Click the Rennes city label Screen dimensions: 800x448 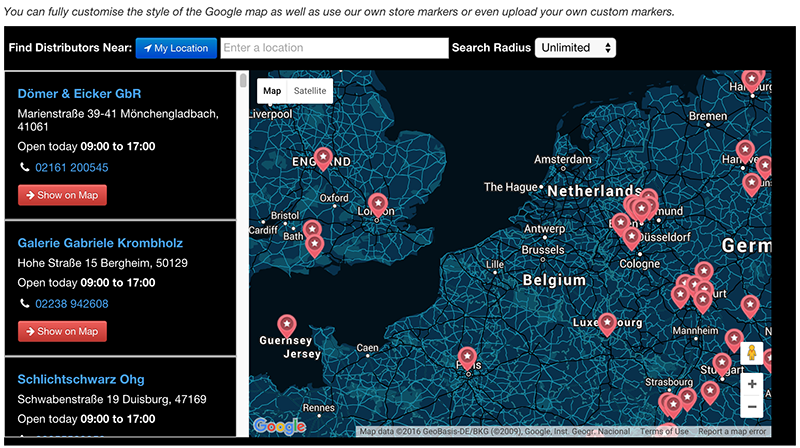(x=319, y=408)
